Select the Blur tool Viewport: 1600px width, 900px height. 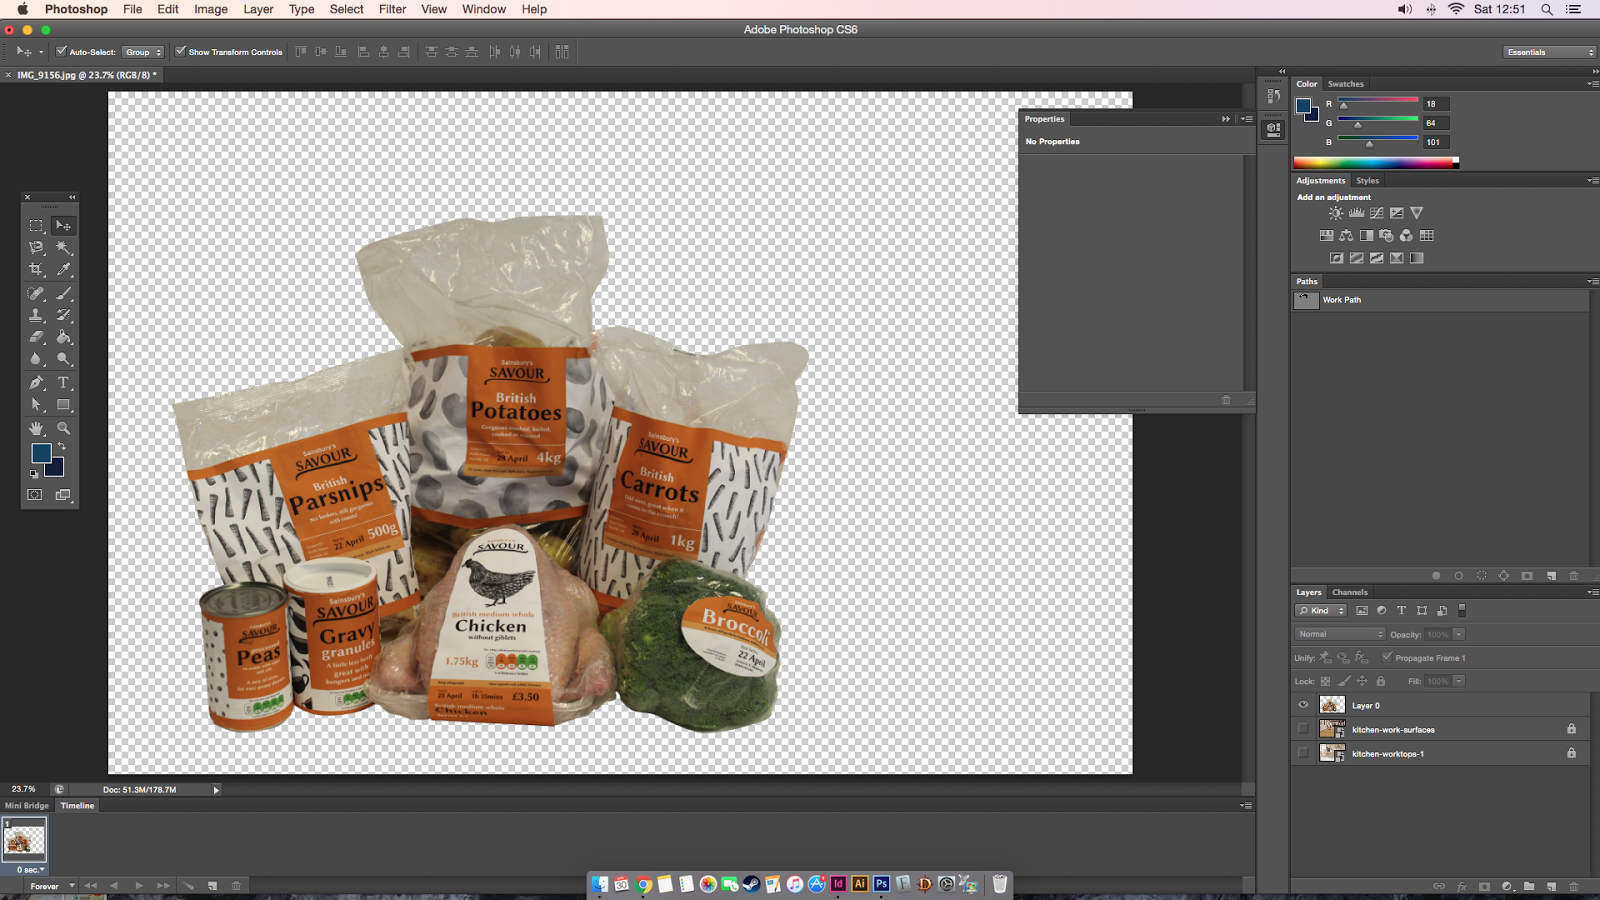click(36, 359)
